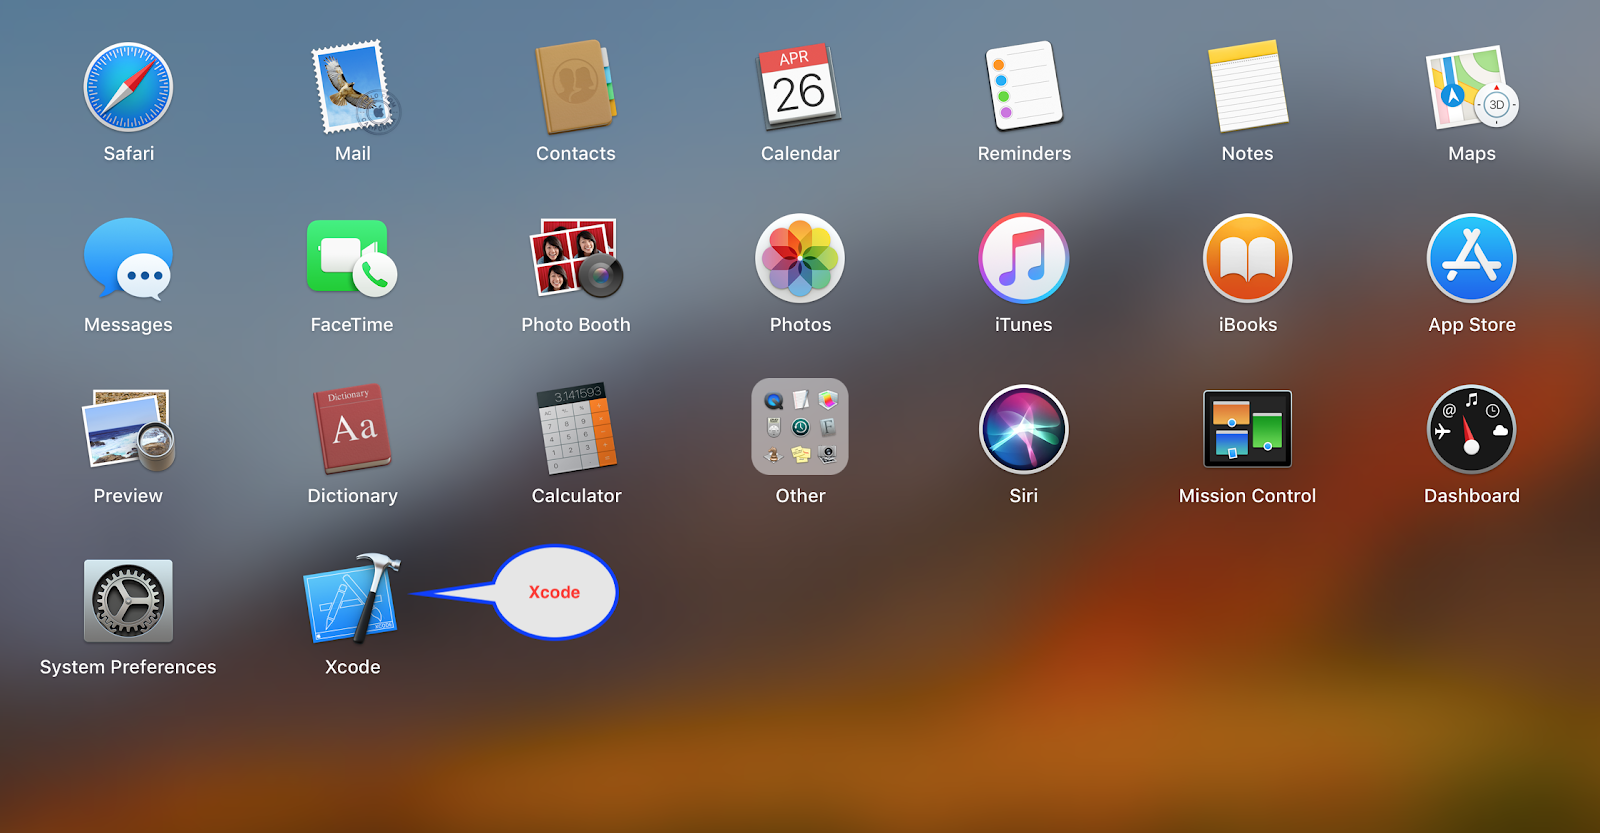Screen dimensions: 1600x833
Task: Open iTunes
Action: pos(1024,258)
